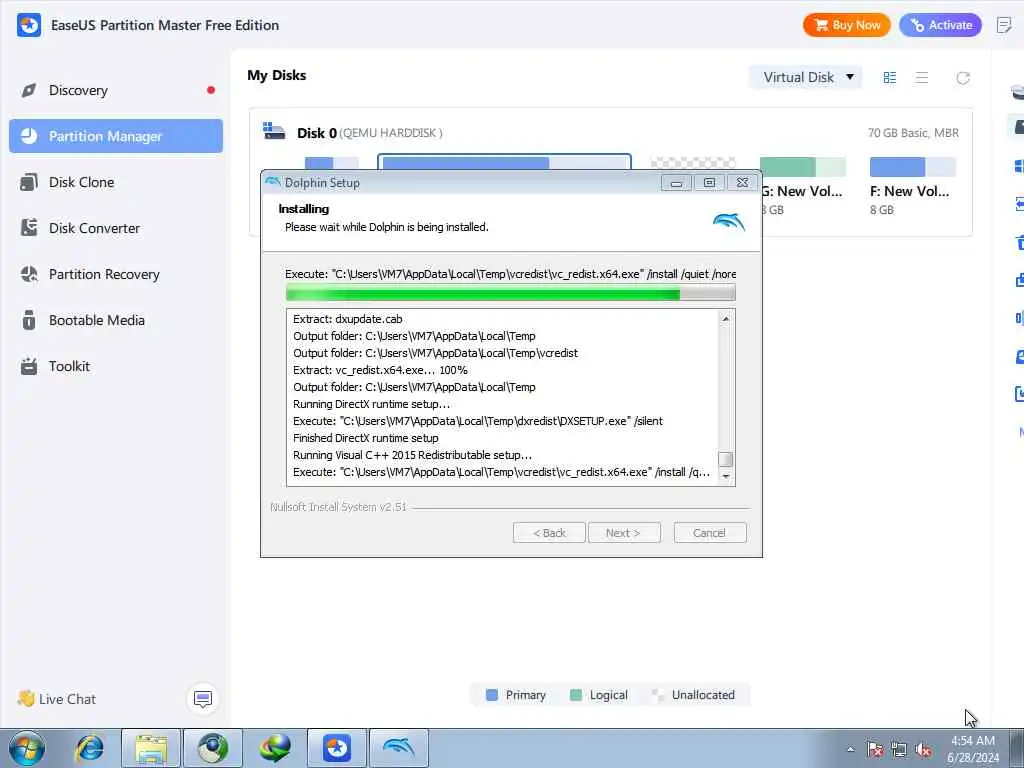Click the Toolkit toolbox icon
Image resolution: width=1024 pixels, height=768 pixels.
point(29,366)
